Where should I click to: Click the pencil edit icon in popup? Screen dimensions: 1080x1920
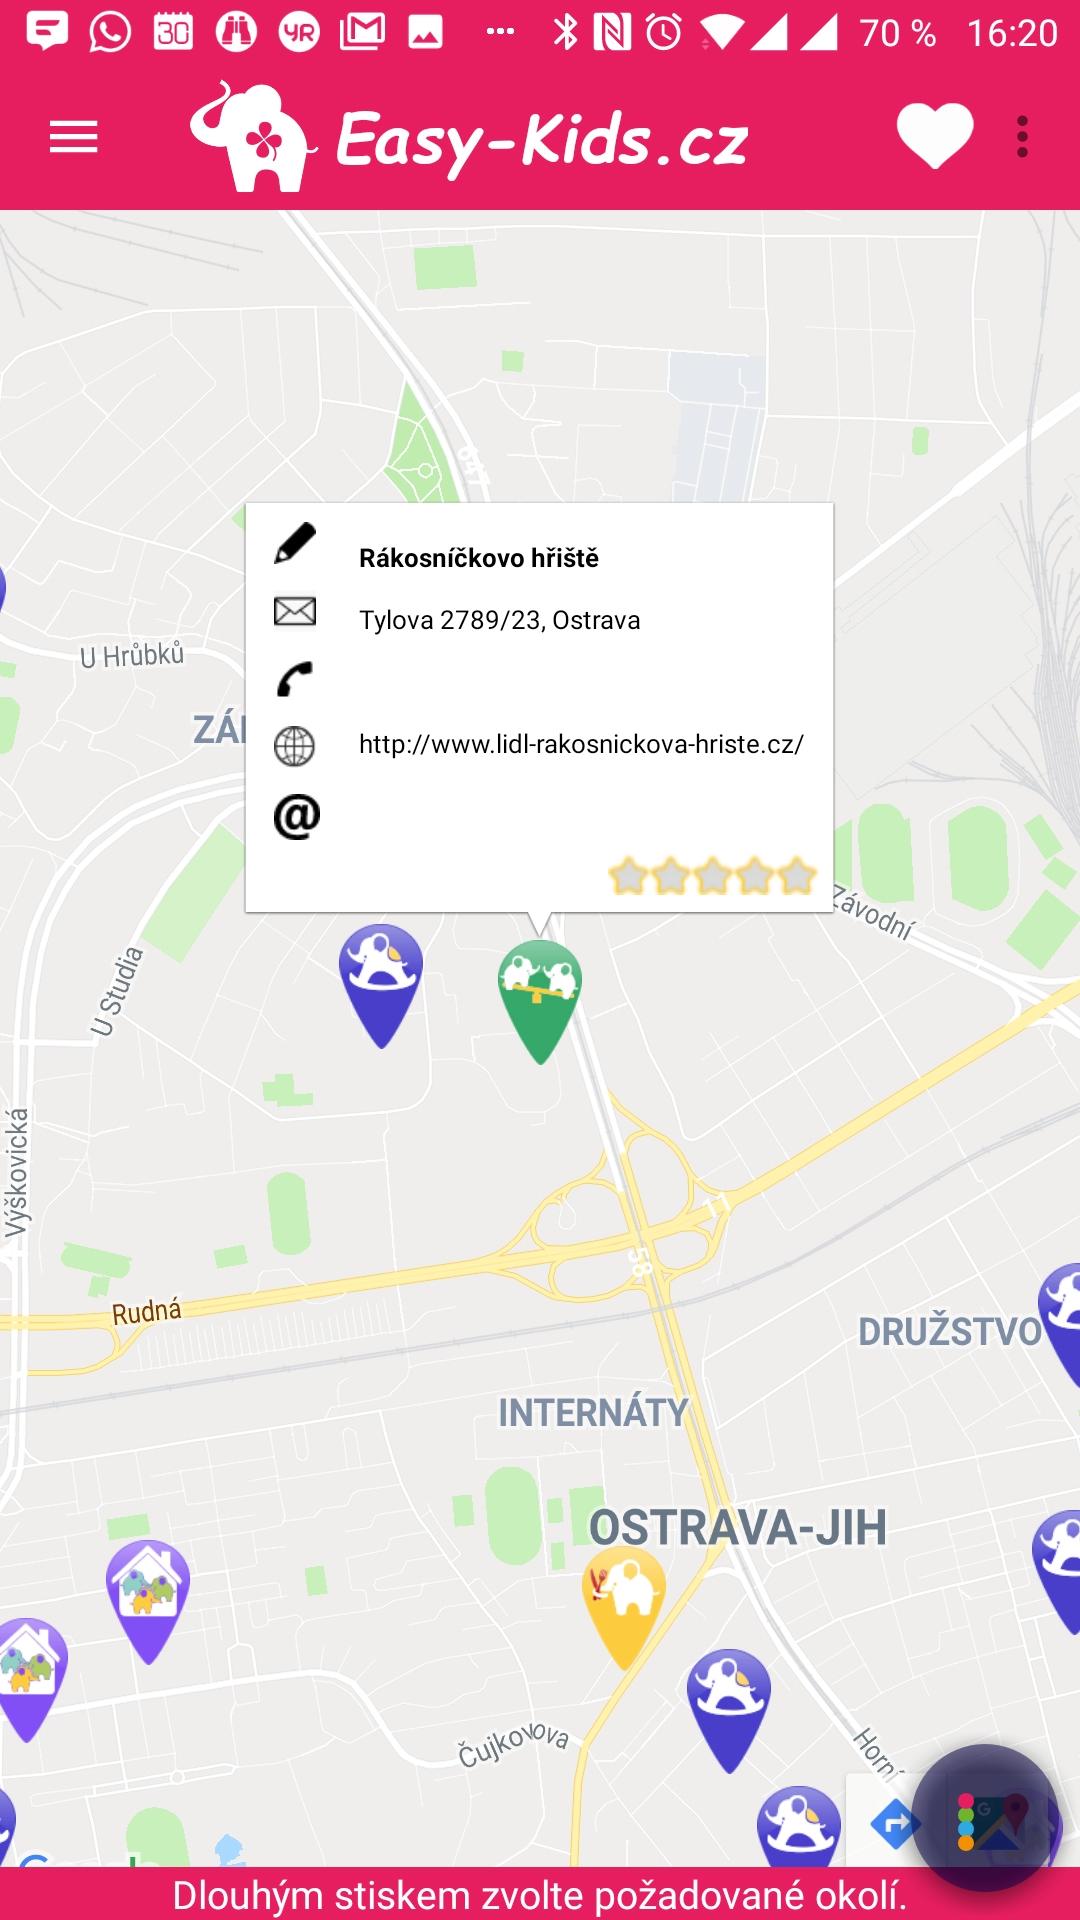pos(295,543)
